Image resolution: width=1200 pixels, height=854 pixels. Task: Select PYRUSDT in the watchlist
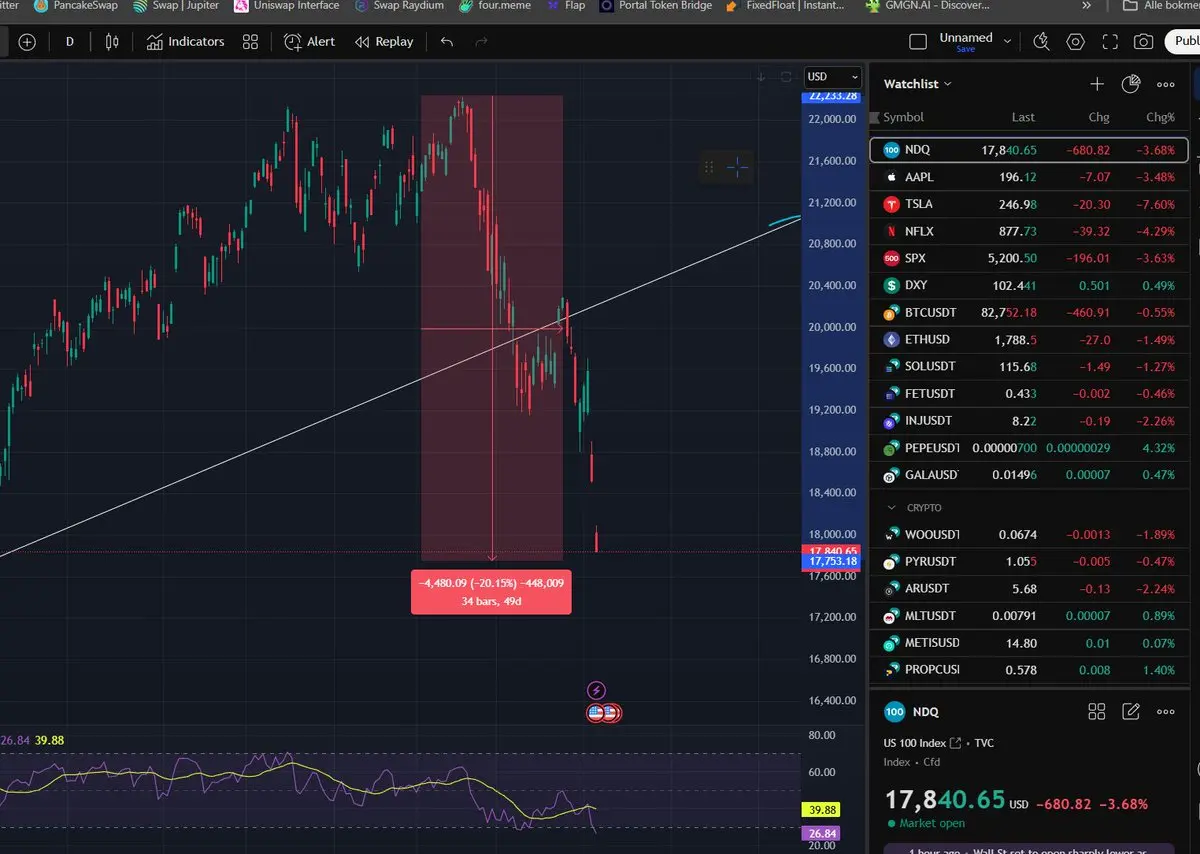1029,562
